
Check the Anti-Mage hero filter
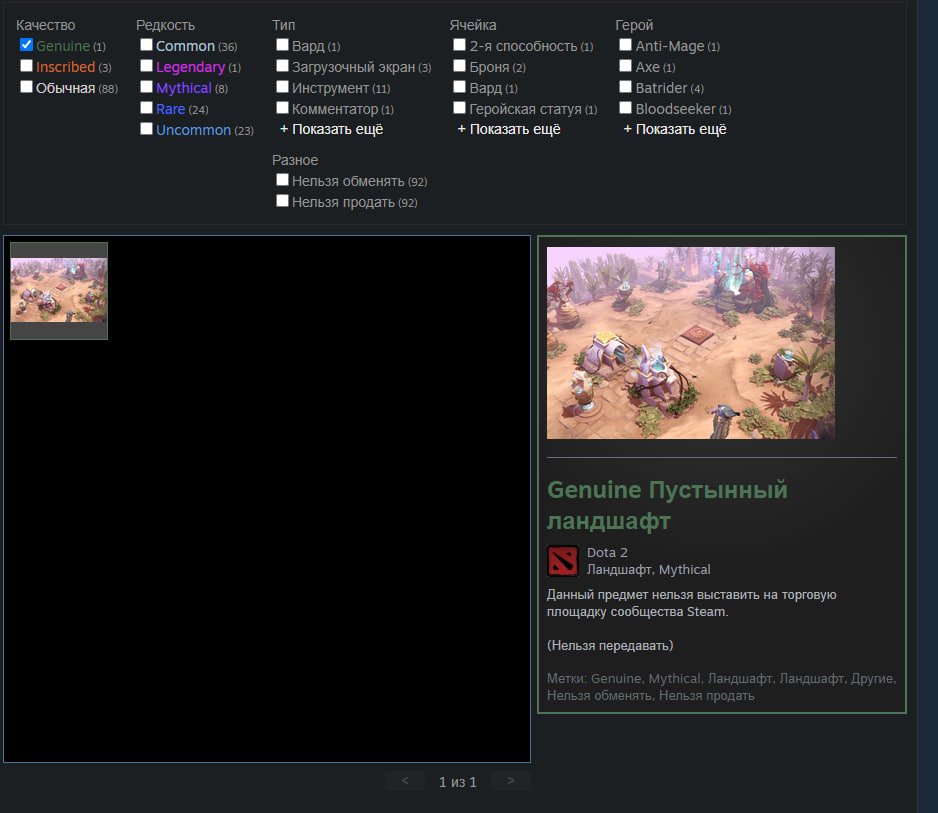pyautogui.click(x=626, y=45)
